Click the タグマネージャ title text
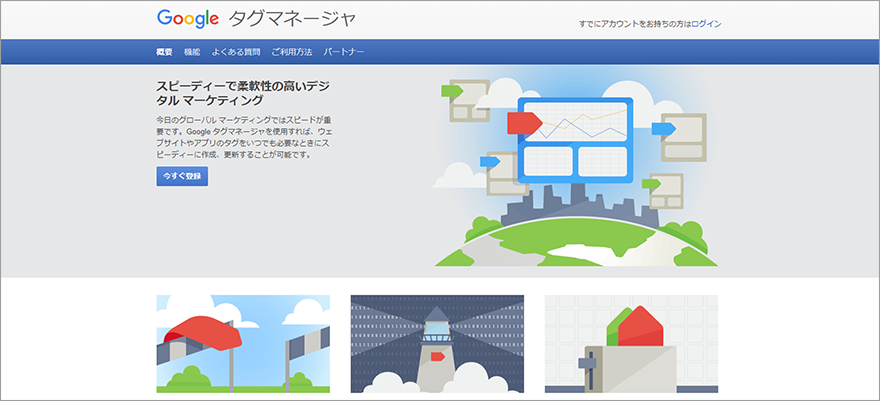 pos(292,19)
